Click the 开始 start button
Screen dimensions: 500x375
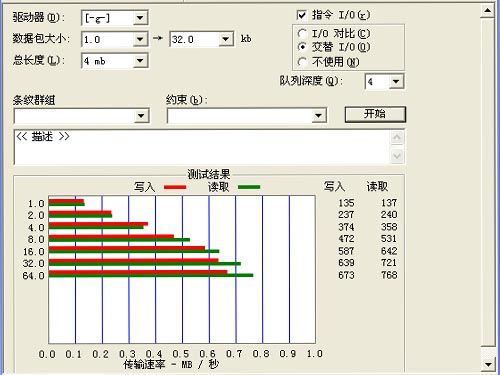375,114
